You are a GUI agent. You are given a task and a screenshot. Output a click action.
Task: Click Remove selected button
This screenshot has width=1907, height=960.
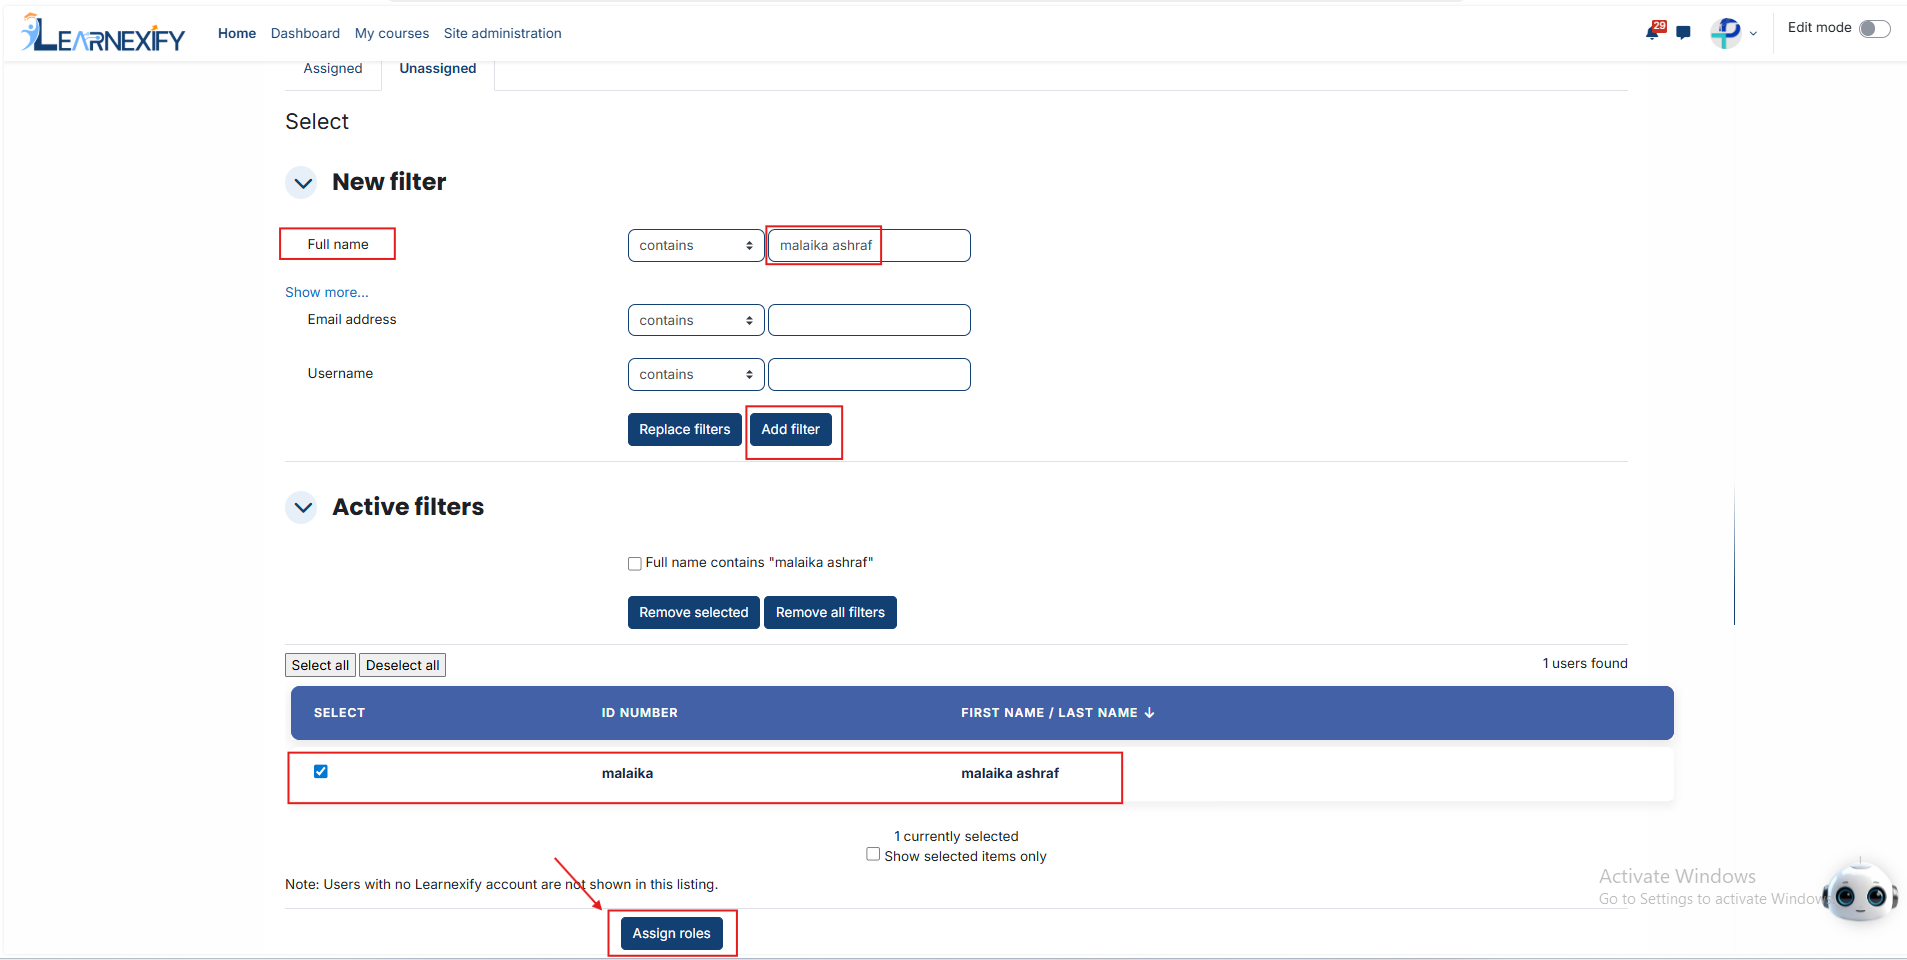694,613
